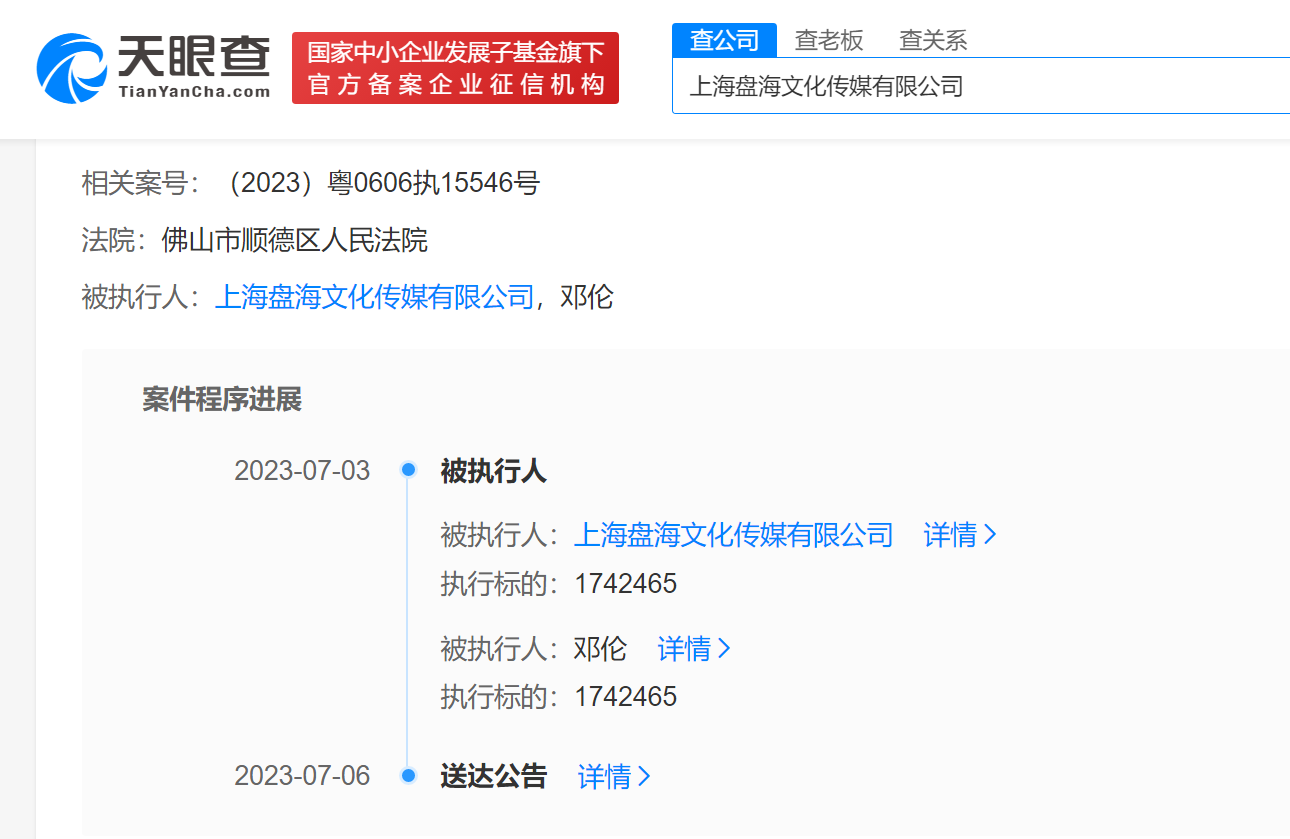The width and height of the screenshot is (1290, 839).
Task: Click the 案件程序进展 section heading
Action: [222, 400]
